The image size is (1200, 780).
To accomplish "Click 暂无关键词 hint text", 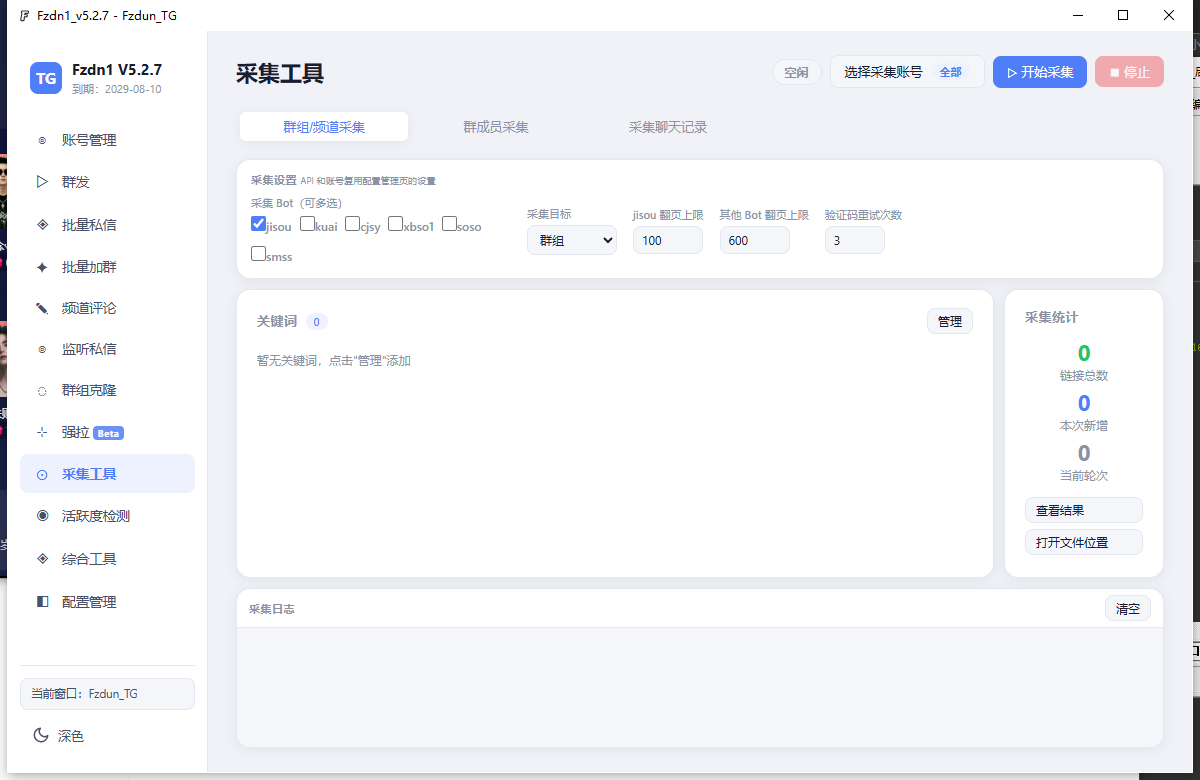I will tap(334, 360).
